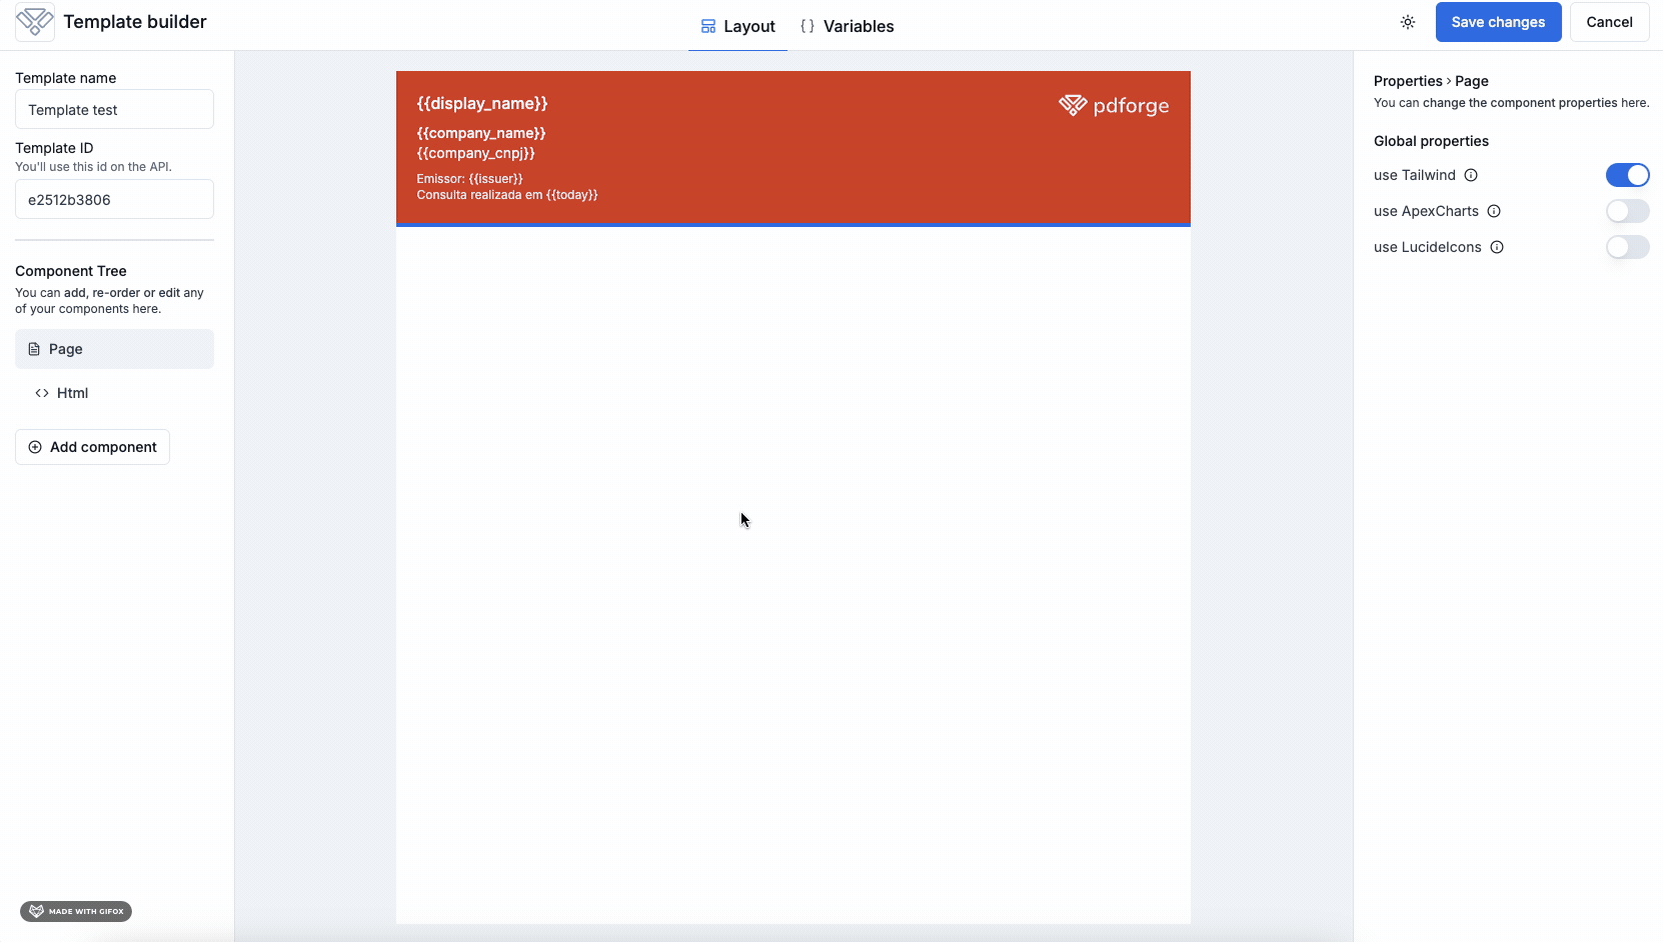Enable the use LucideIcons switch
The width and height of the screenshot is (1663, 942).
(1627, 247)
